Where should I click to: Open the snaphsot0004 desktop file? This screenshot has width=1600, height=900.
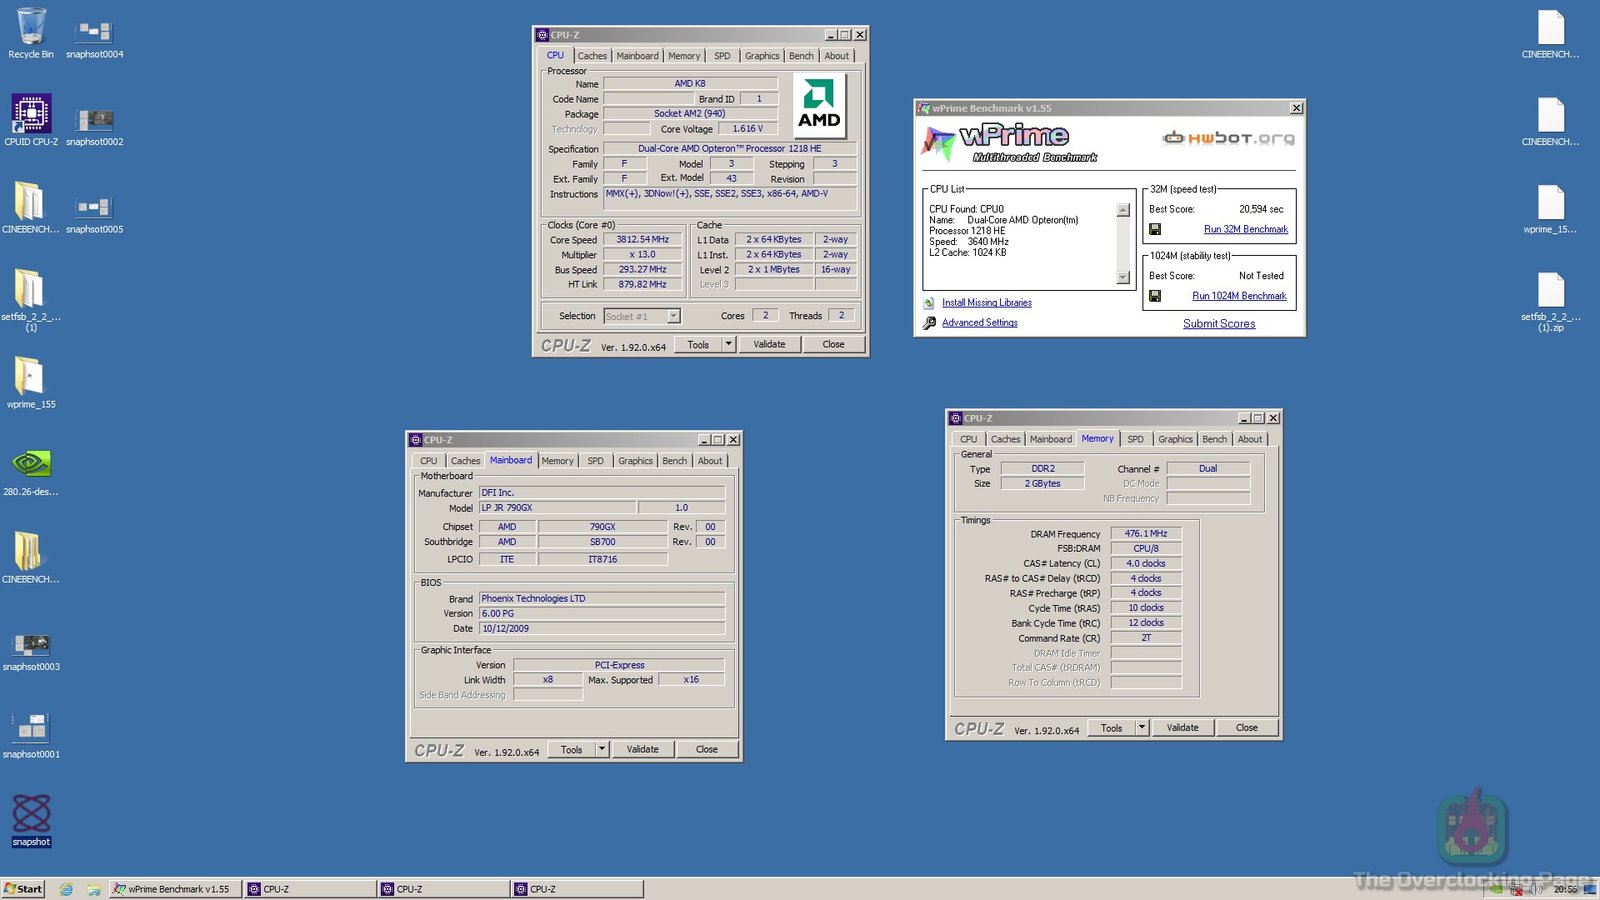(94, 32)
